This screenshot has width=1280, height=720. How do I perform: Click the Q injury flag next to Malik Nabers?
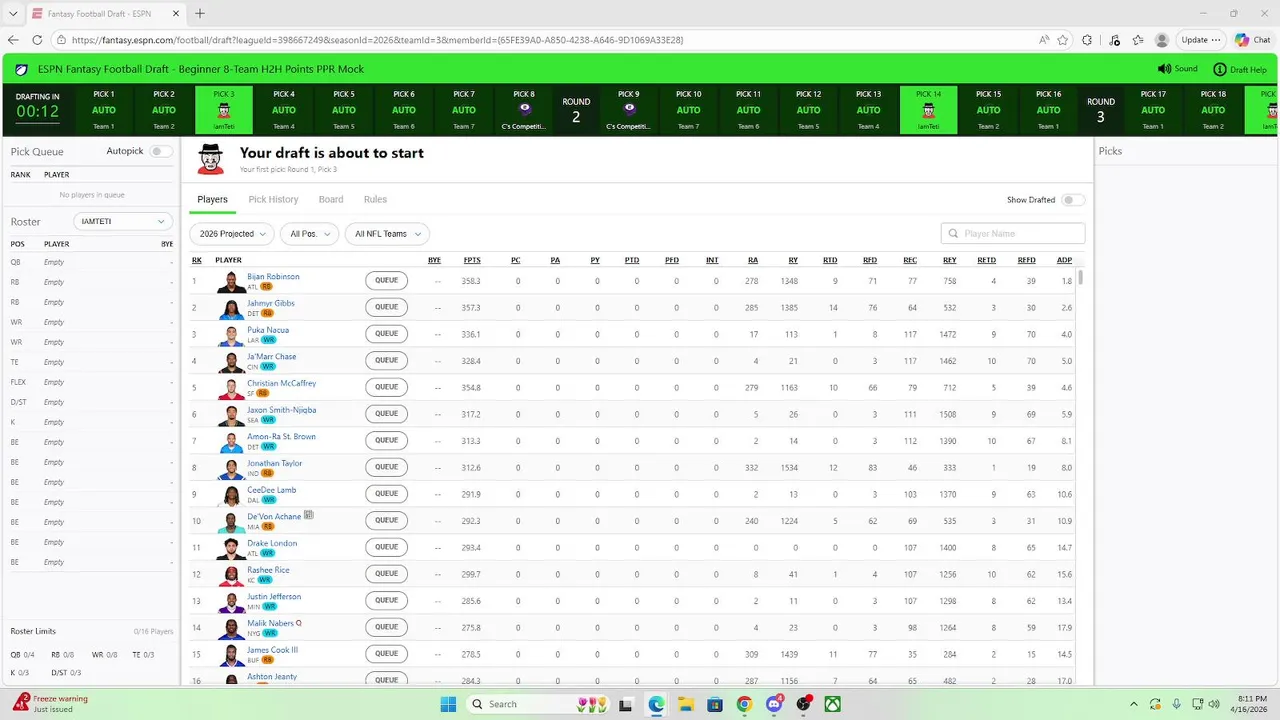(298, 622)
